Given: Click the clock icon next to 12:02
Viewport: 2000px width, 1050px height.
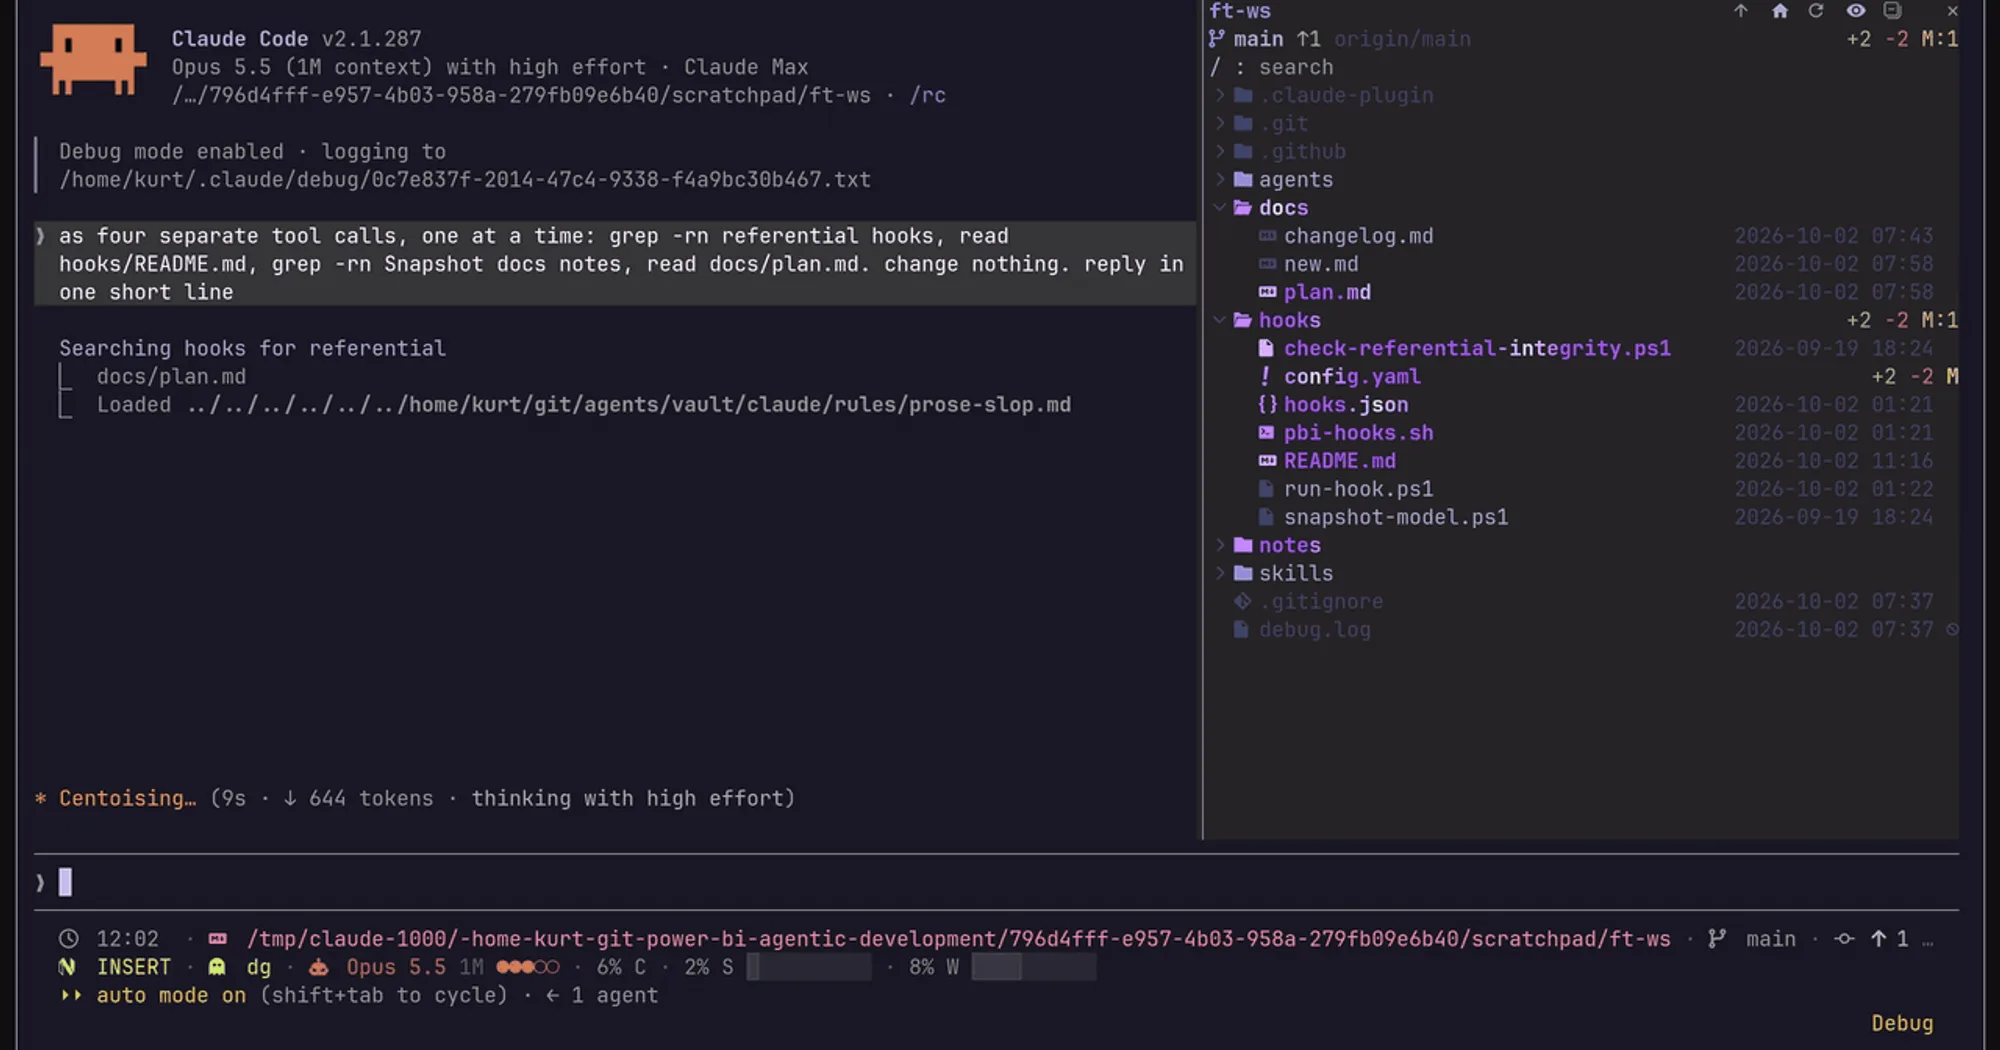Looking at the screenshot, I should tap(68, 939).
